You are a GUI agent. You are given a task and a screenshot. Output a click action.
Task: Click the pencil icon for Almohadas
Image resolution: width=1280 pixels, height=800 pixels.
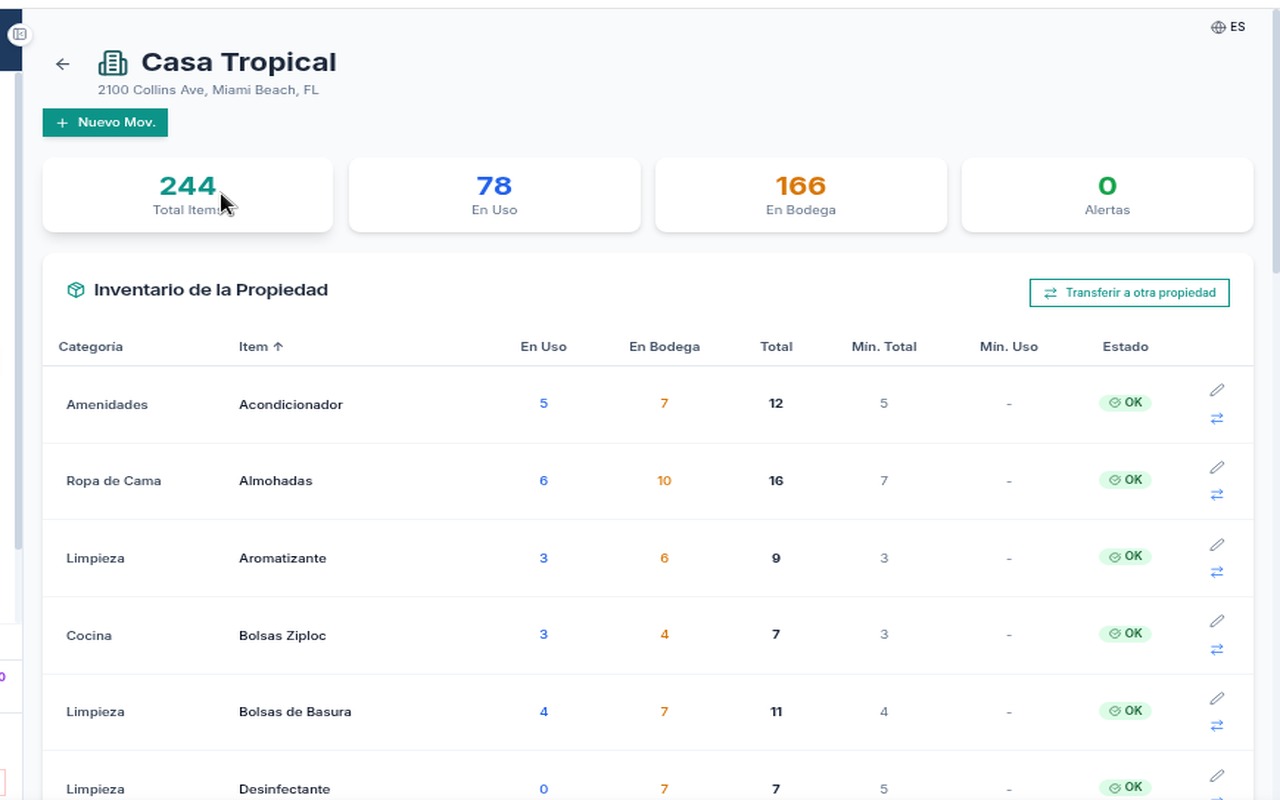[1216, 467]
